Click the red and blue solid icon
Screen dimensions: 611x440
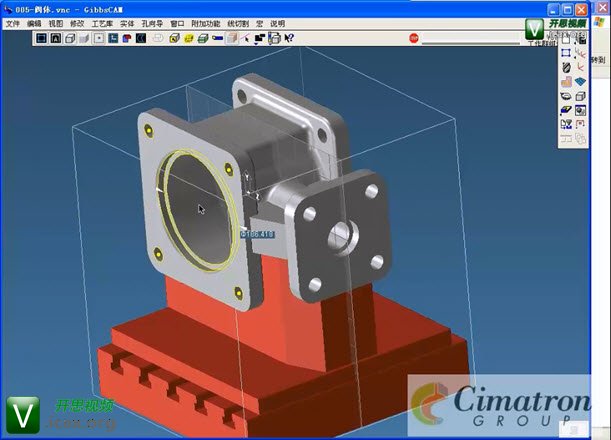click(x=127, y=38)
